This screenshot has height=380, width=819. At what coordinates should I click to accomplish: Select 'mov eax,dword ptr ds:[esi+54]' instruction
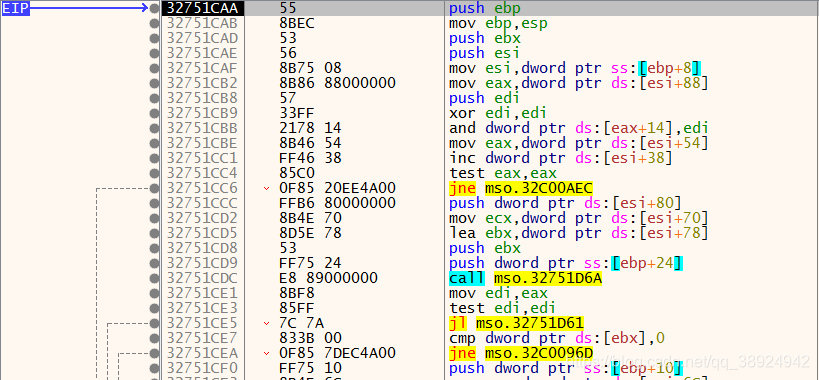[579, 144]
